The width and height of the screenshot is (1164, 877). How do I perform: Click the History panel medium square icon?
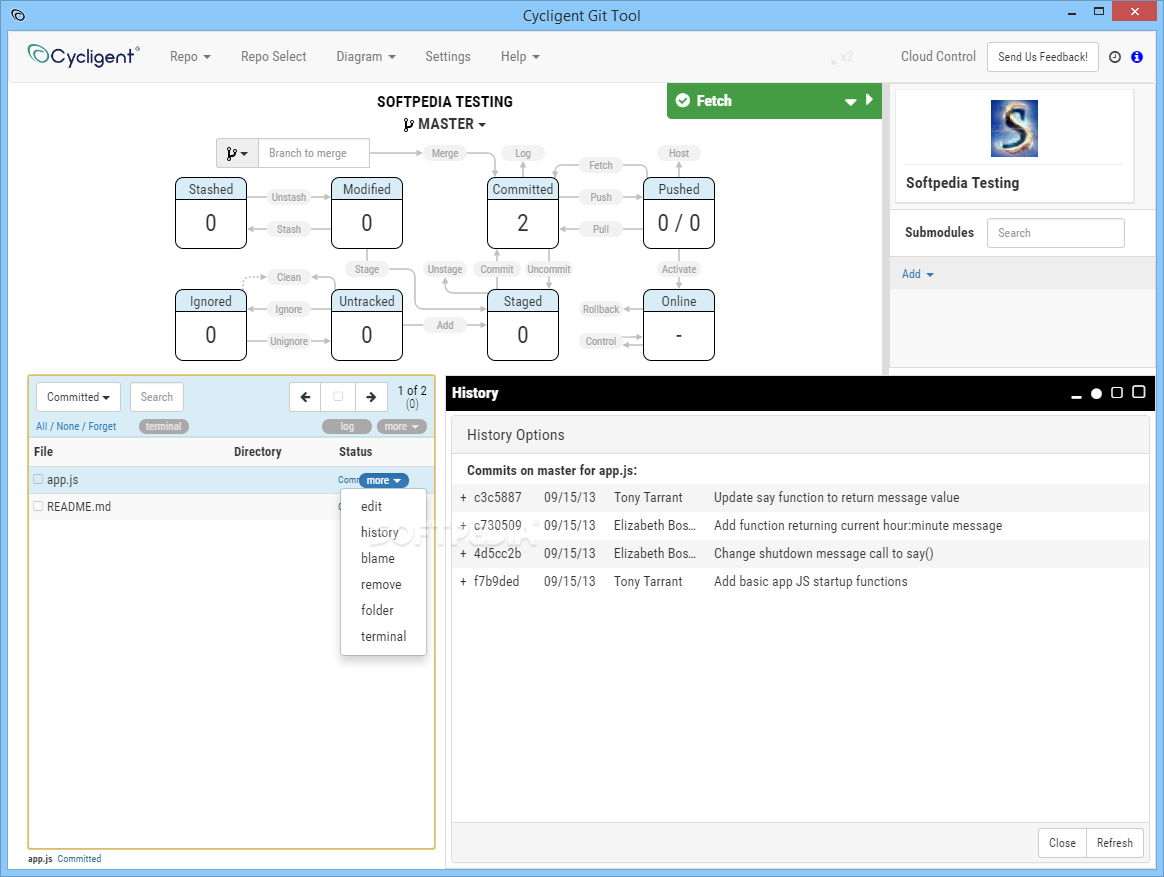click(x=1116, y=393)
